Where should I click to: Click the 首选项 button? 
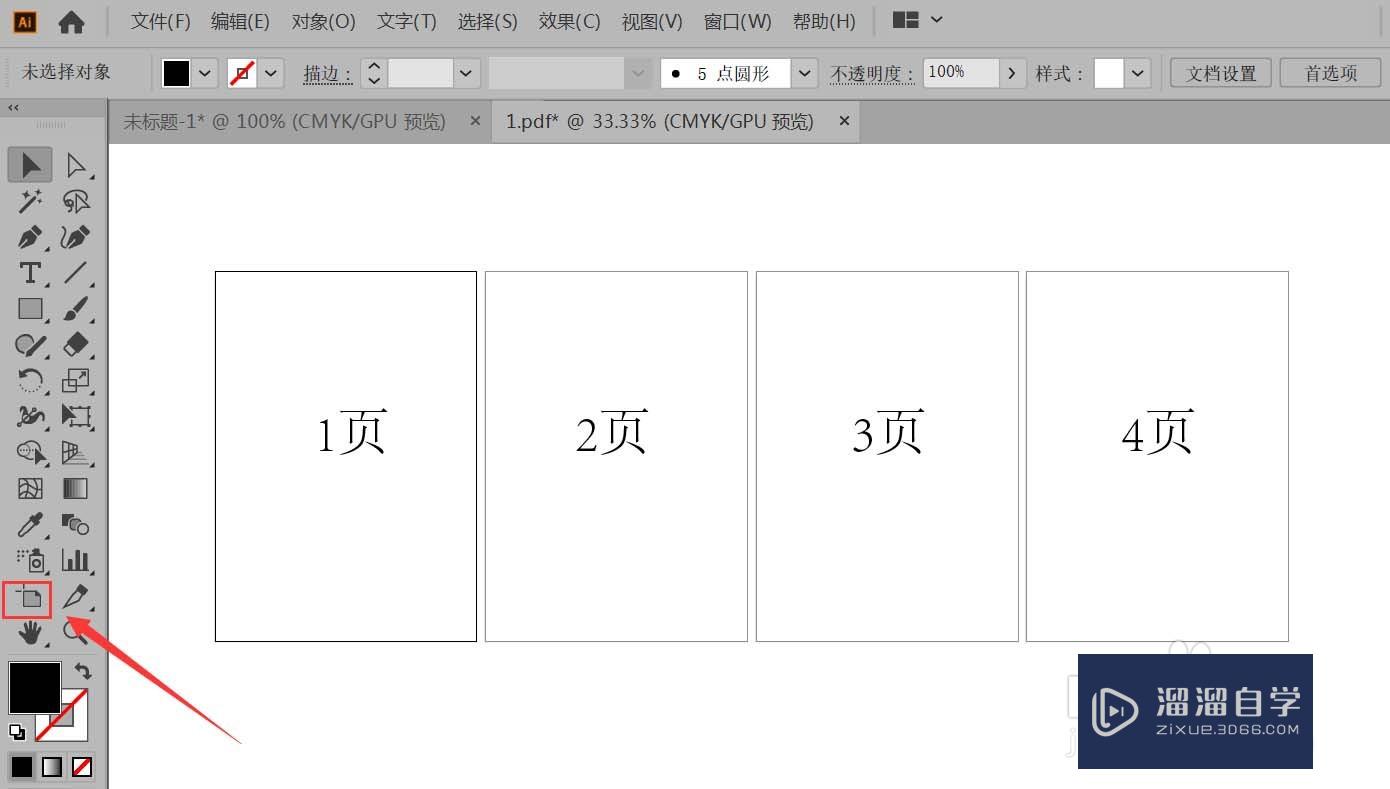[x=1331, y=73]
